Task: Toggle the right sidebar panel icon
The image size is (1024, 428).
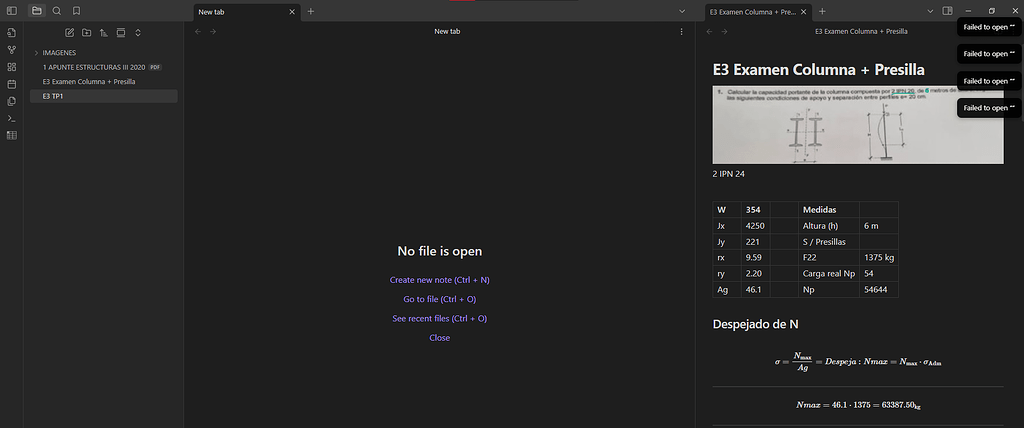Action: pyautogui.click(x=947, y=11)
